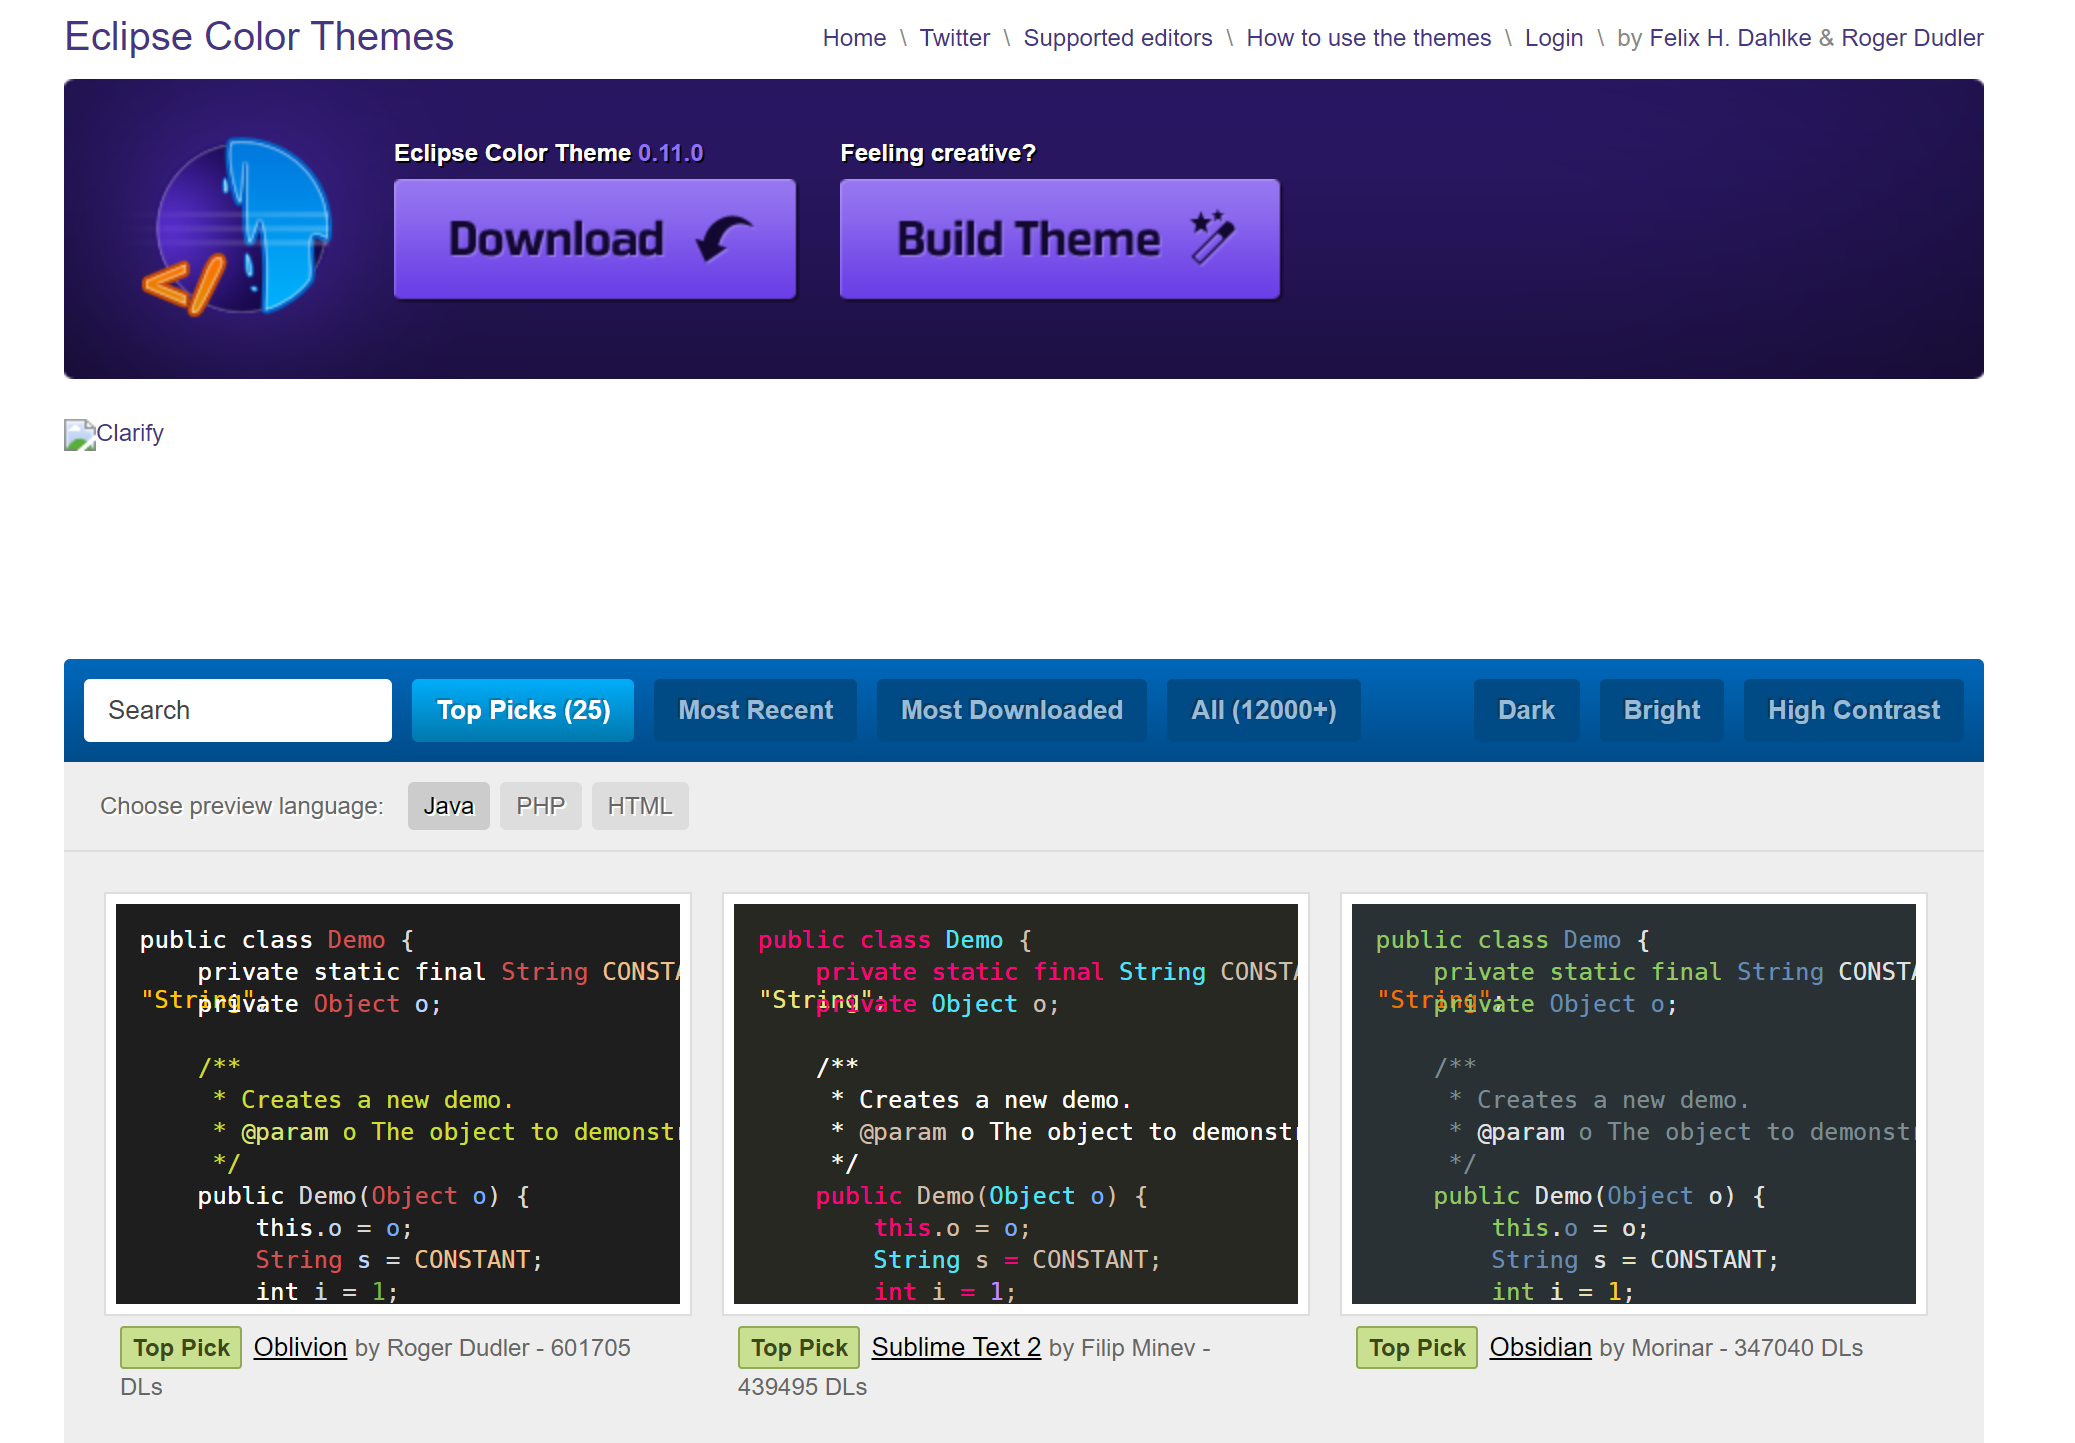Image resolution: width=2075 pixels, height=1443 pixels.
Task: Select HTML preview language
Action: 640,806
